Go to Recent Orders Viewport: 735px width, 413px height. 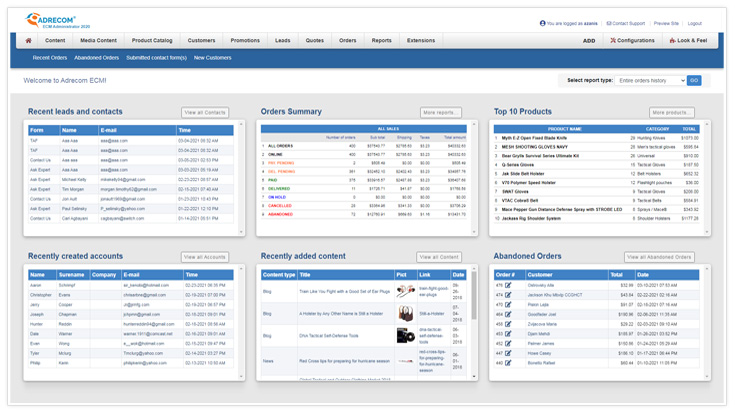pyautogui.click(x=50, y=58)
